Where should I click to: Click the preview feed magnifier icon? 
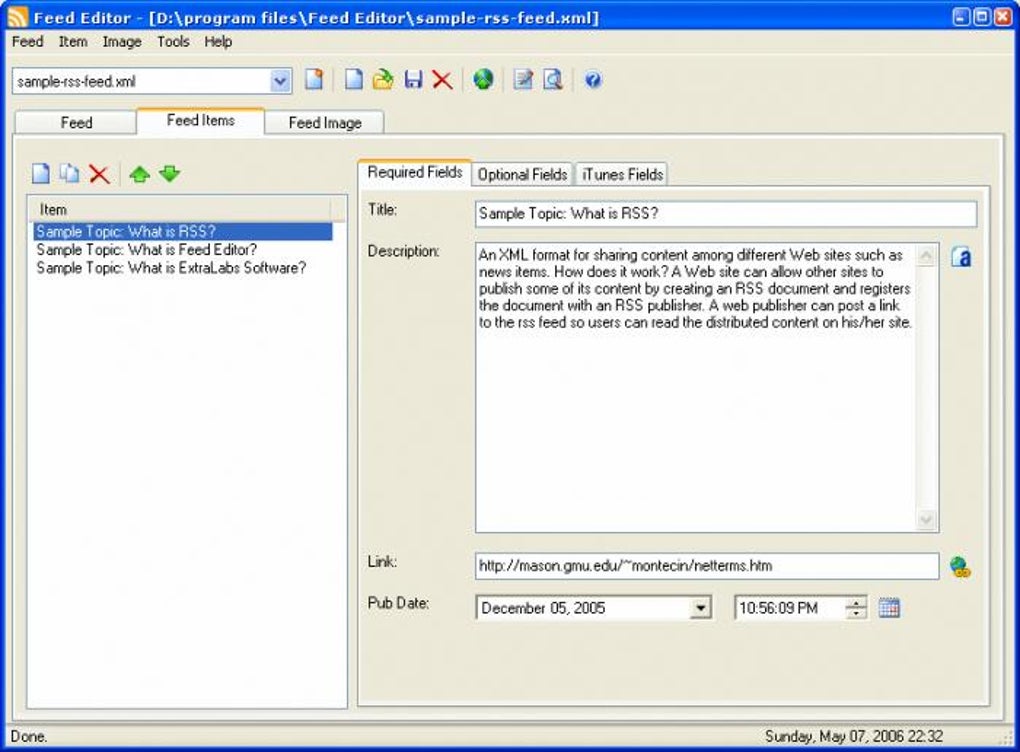553,80
